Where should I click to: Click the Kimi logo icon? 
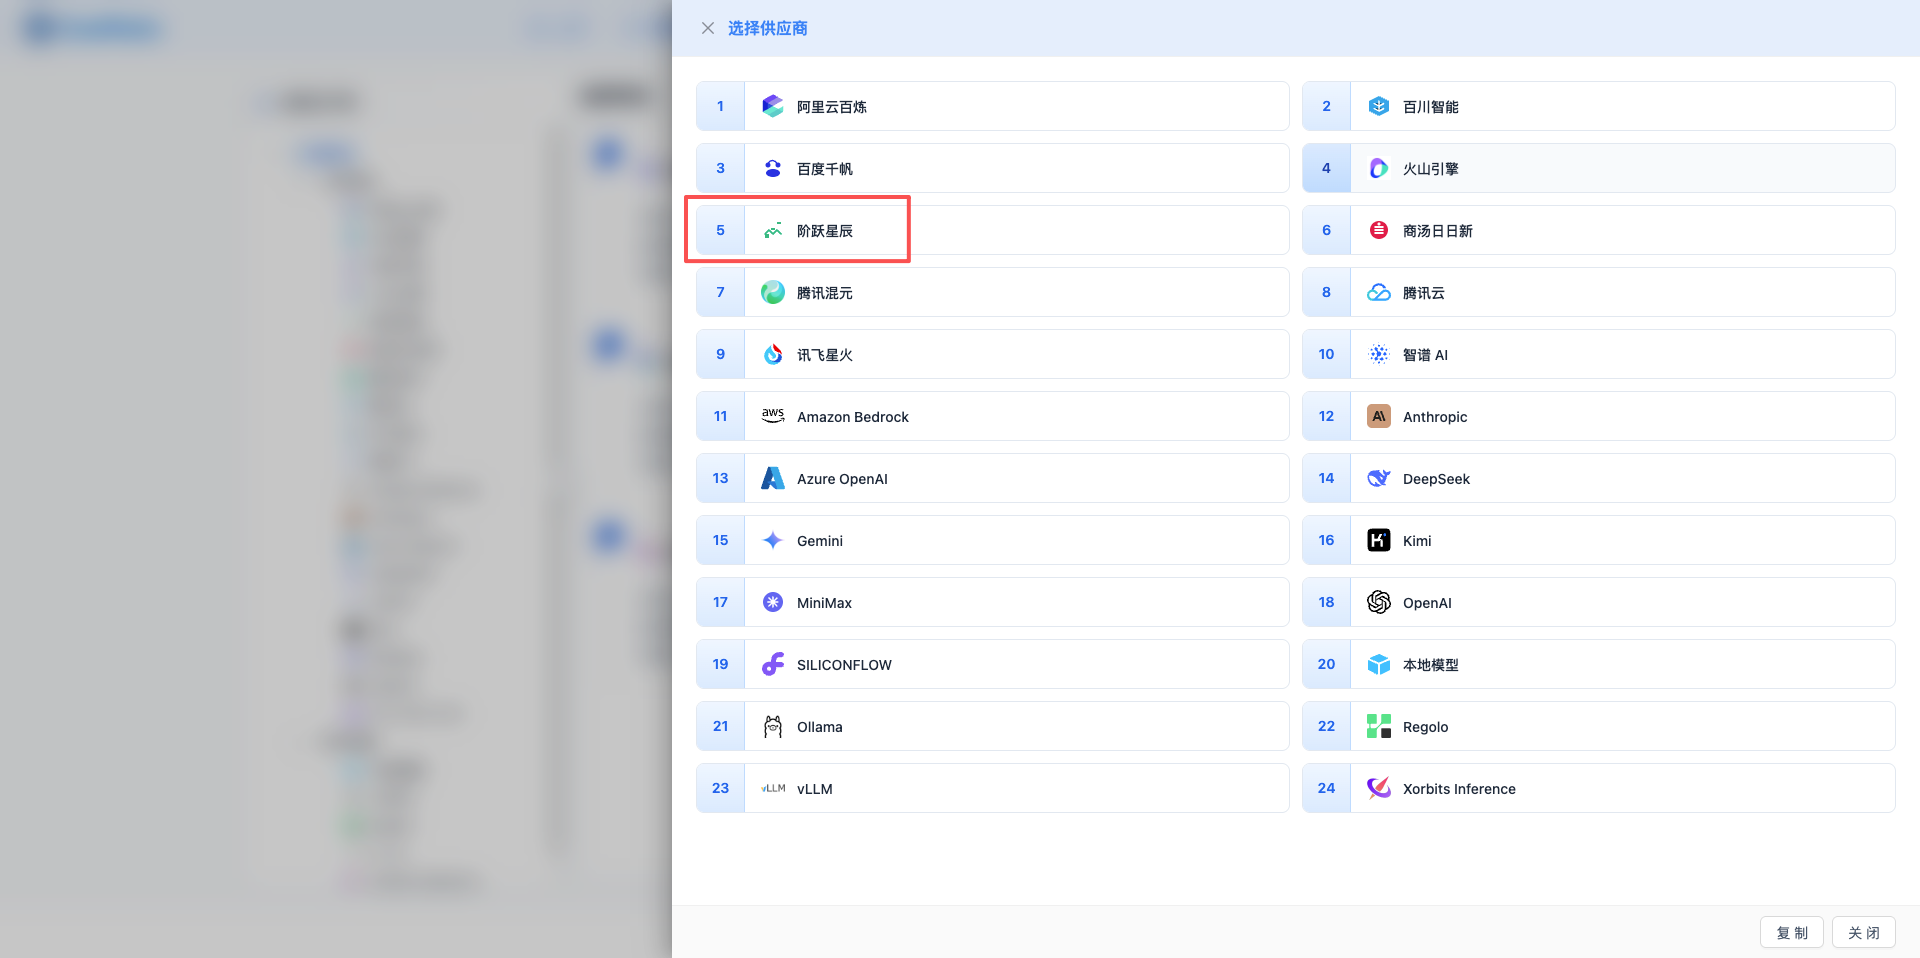click(1378, 540)
